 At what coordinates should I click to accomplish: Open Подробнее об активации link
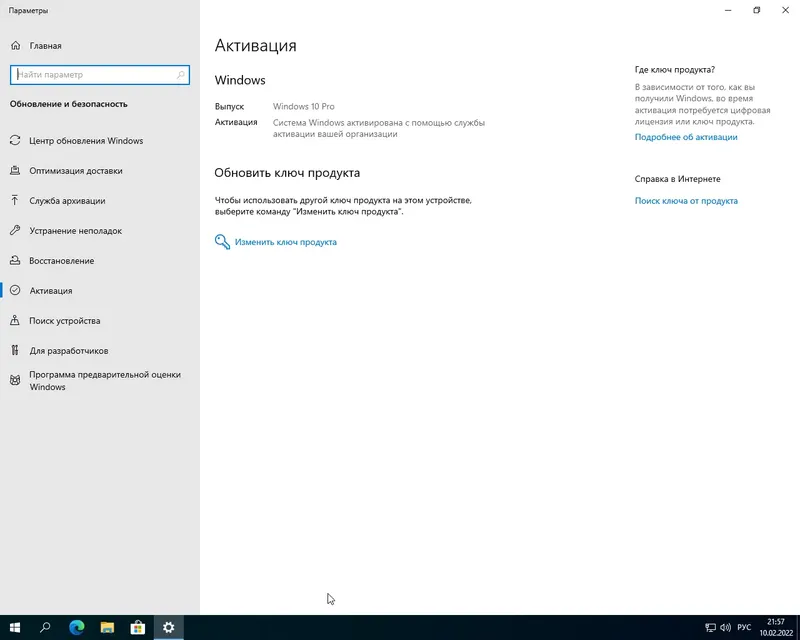click(x=686, y=137)
